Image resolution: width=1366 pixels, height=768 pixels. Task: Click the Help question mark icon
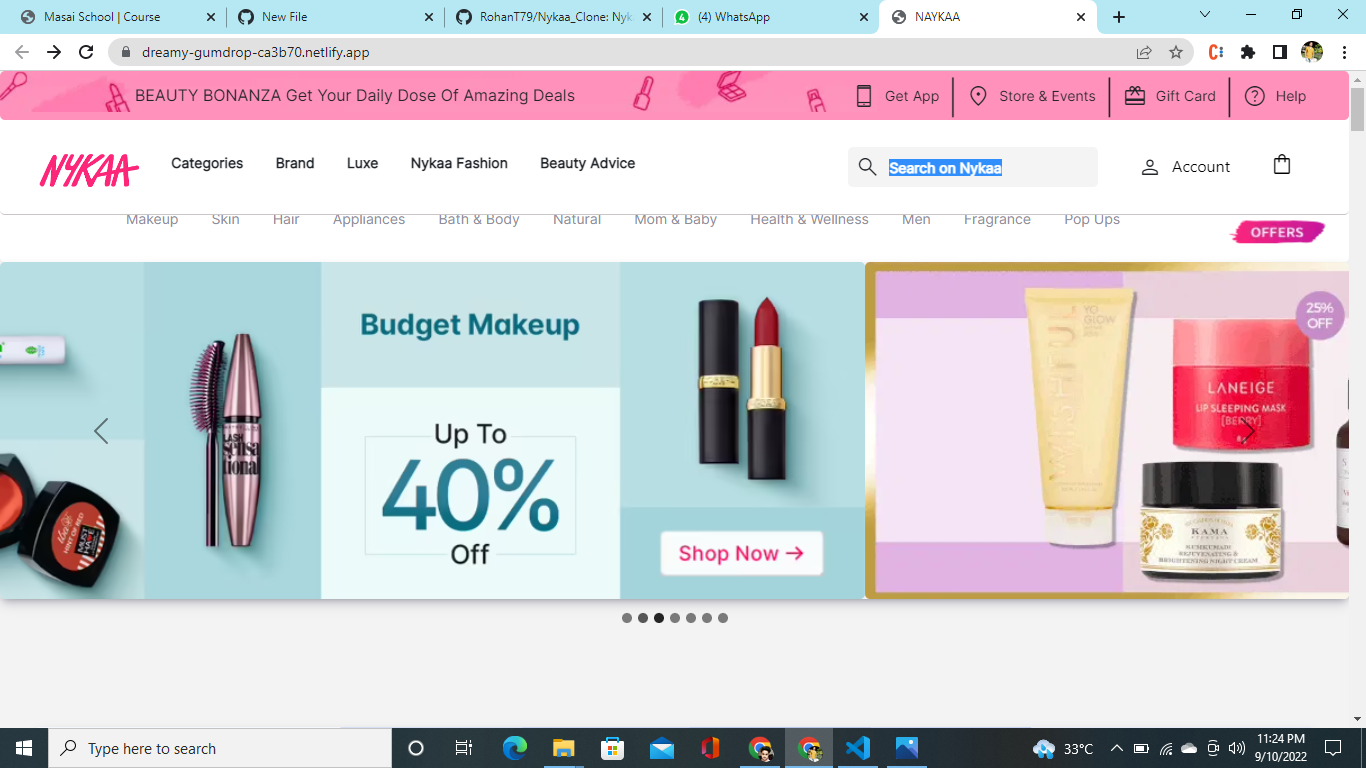pyautogui.click(x=1254, y=95)
